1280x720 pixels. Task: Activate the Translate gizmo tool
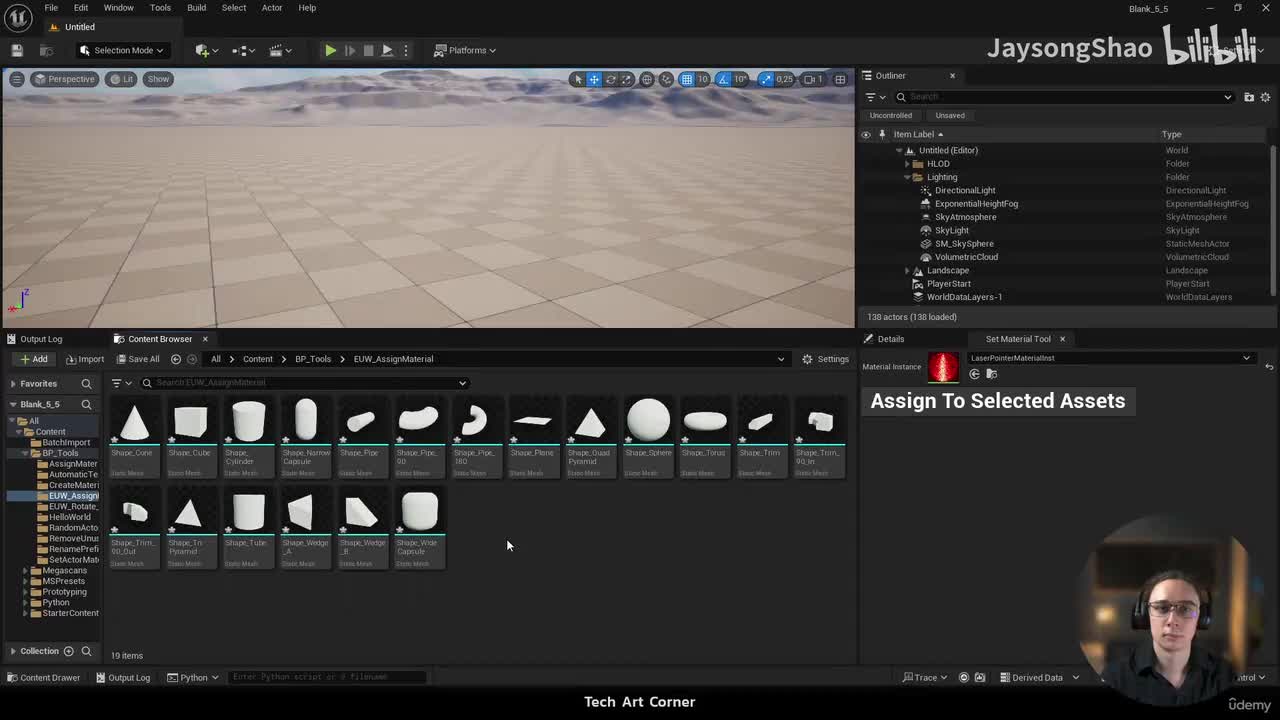[594, 79]
